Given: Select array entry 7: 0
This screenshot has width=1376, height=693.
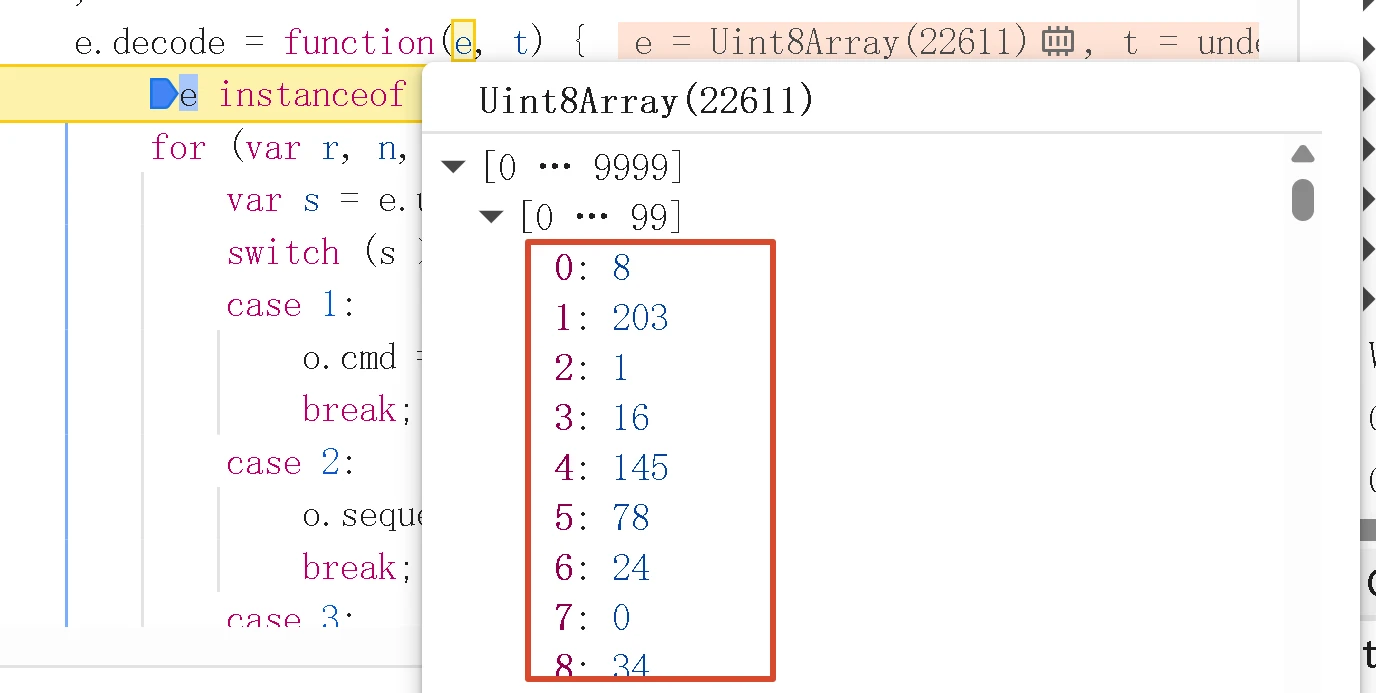Looking at the screenshot, I should point(593,617).
